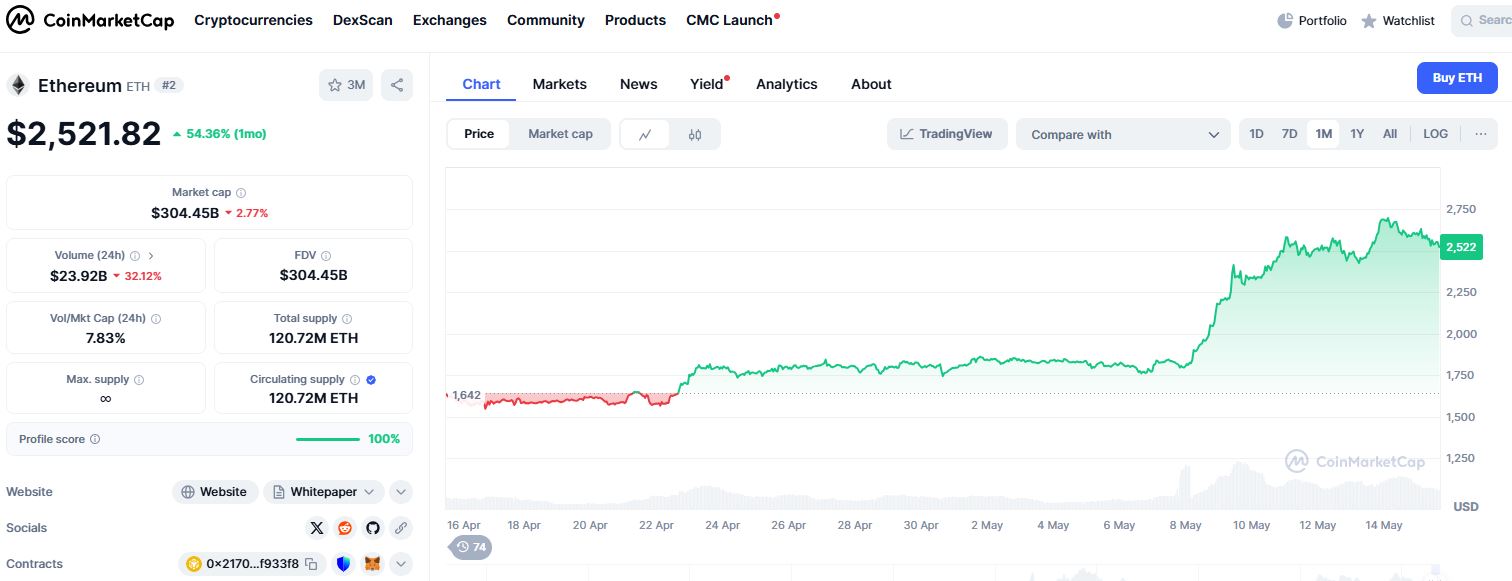Switch to the Yield tab
Screen dimensions: 1512x581
[x=708, y=84]
